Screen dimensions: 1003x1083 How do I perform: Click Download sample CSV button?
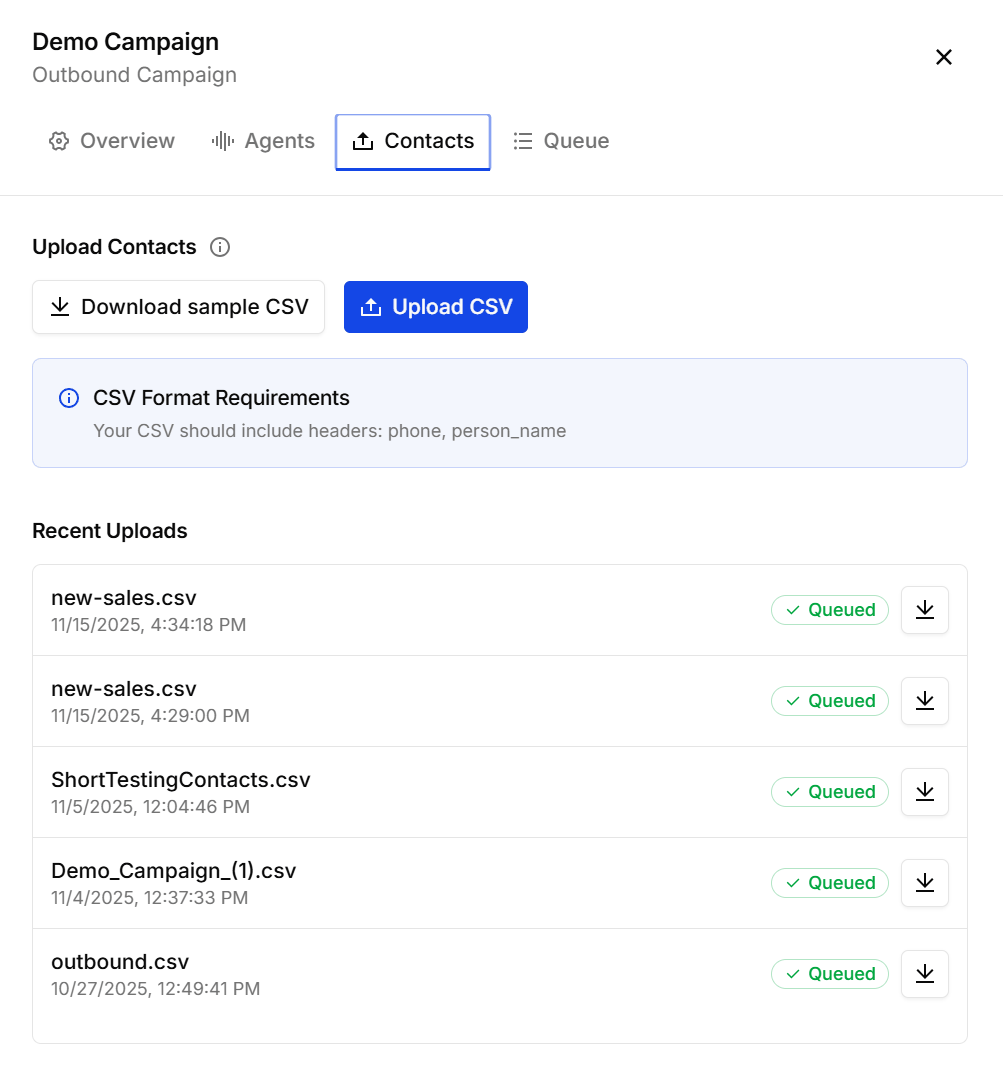178,307
